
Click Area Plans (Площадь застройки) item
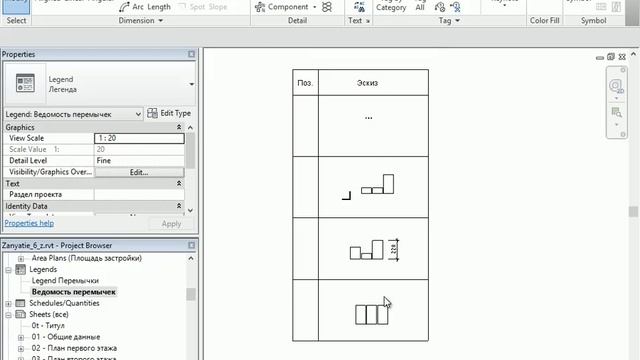(x=87, y=258)
